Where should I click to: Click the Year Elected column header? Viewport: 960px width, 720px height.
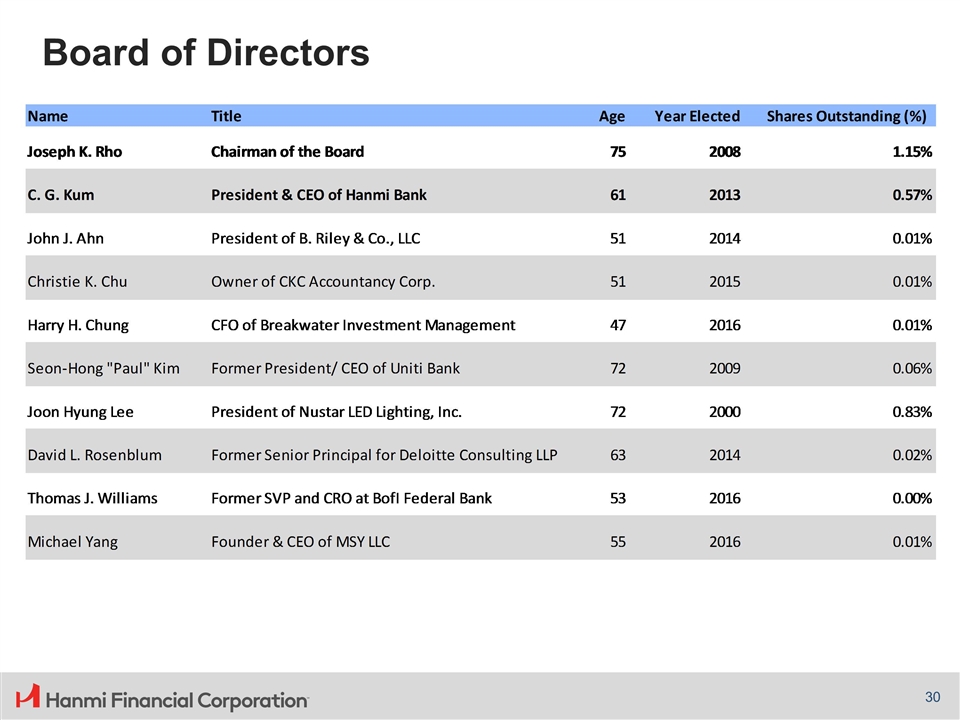[x=697, y=116]
